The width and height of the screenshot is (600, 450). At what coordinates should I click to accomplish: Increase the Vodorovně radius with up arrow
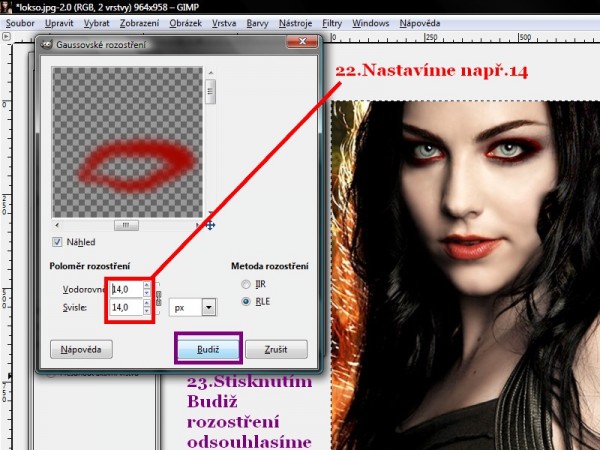pos(147,285)
